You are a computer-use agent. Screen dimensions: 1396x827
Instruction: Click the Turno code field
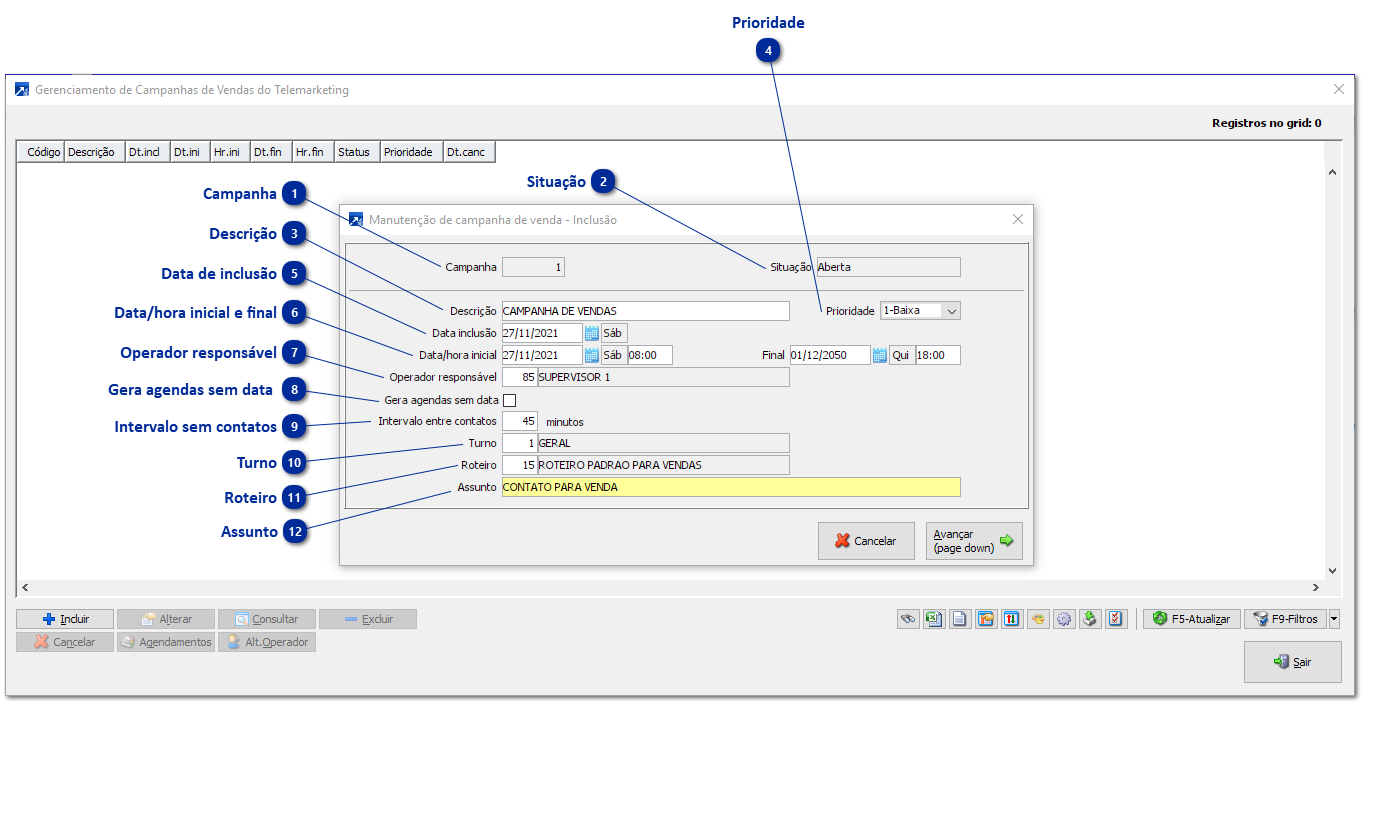click(x=520, y=443)
